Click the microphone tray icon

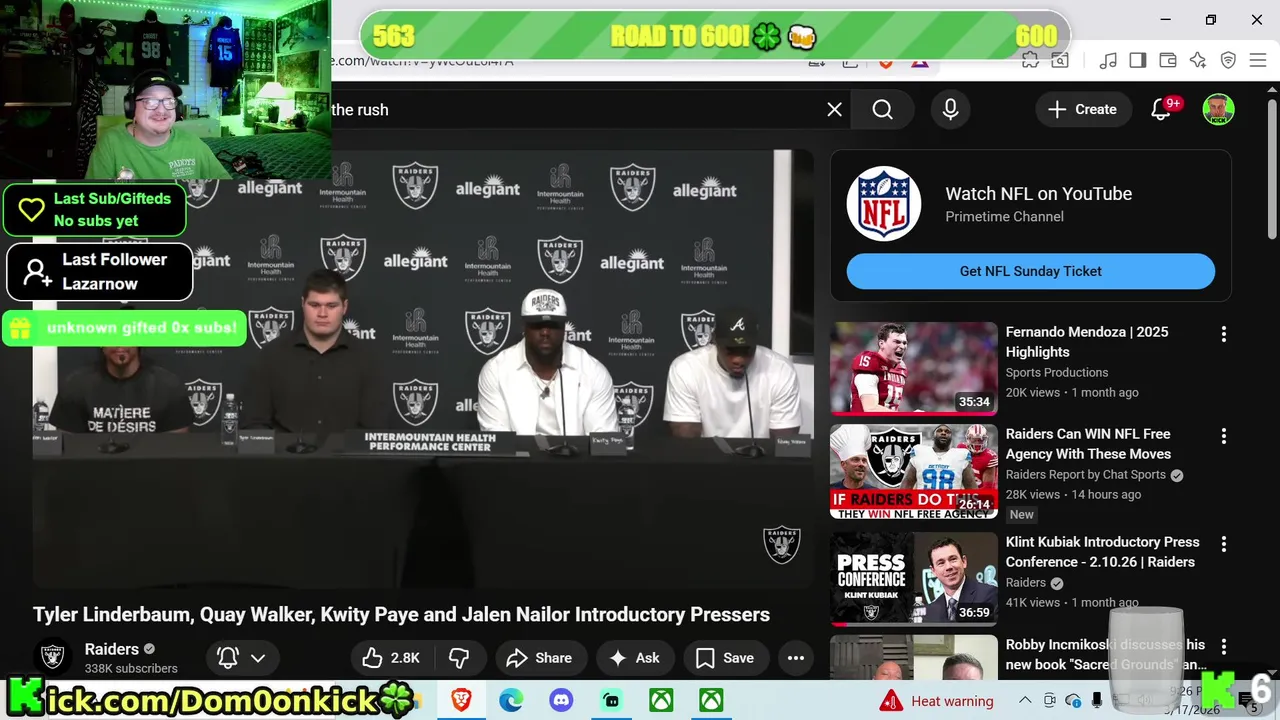tap(1097, 700)
